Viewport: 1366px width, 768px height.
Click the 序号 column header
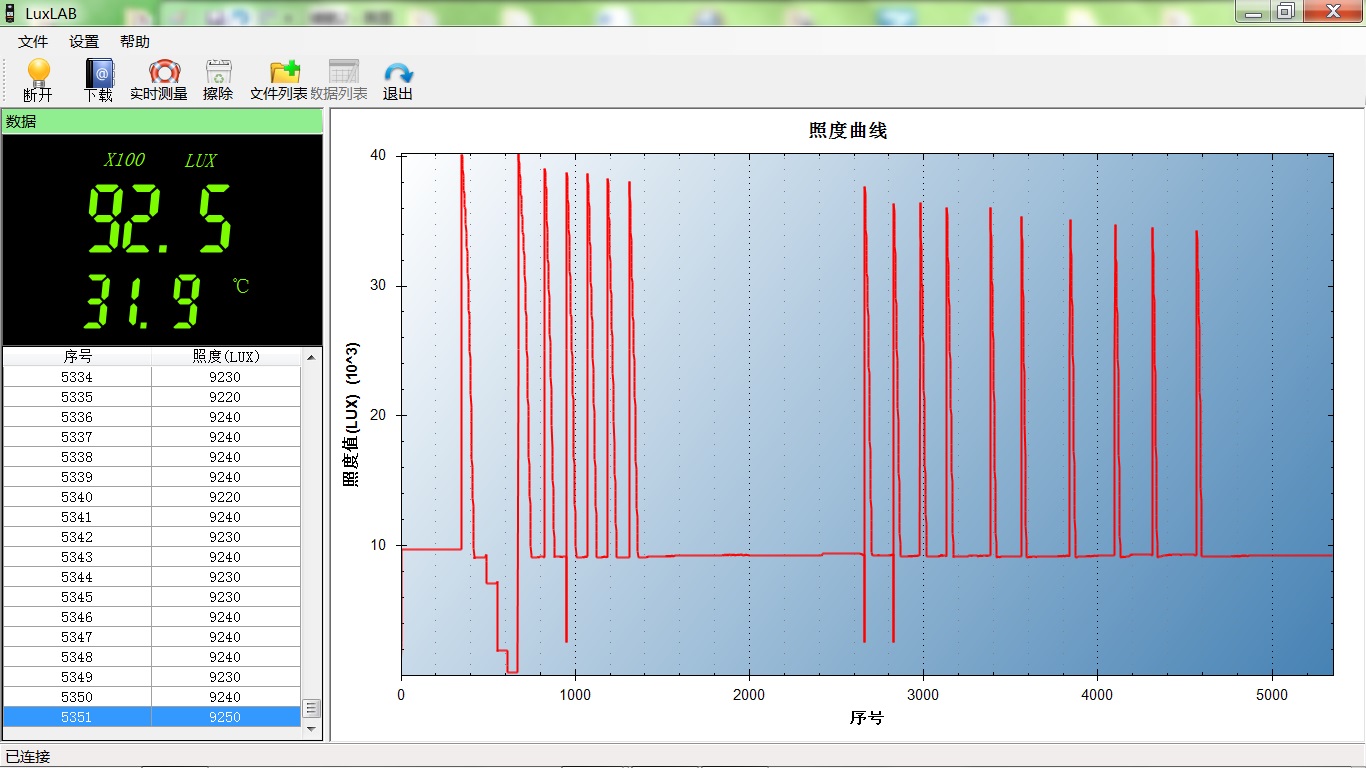[x=77, y=356]
